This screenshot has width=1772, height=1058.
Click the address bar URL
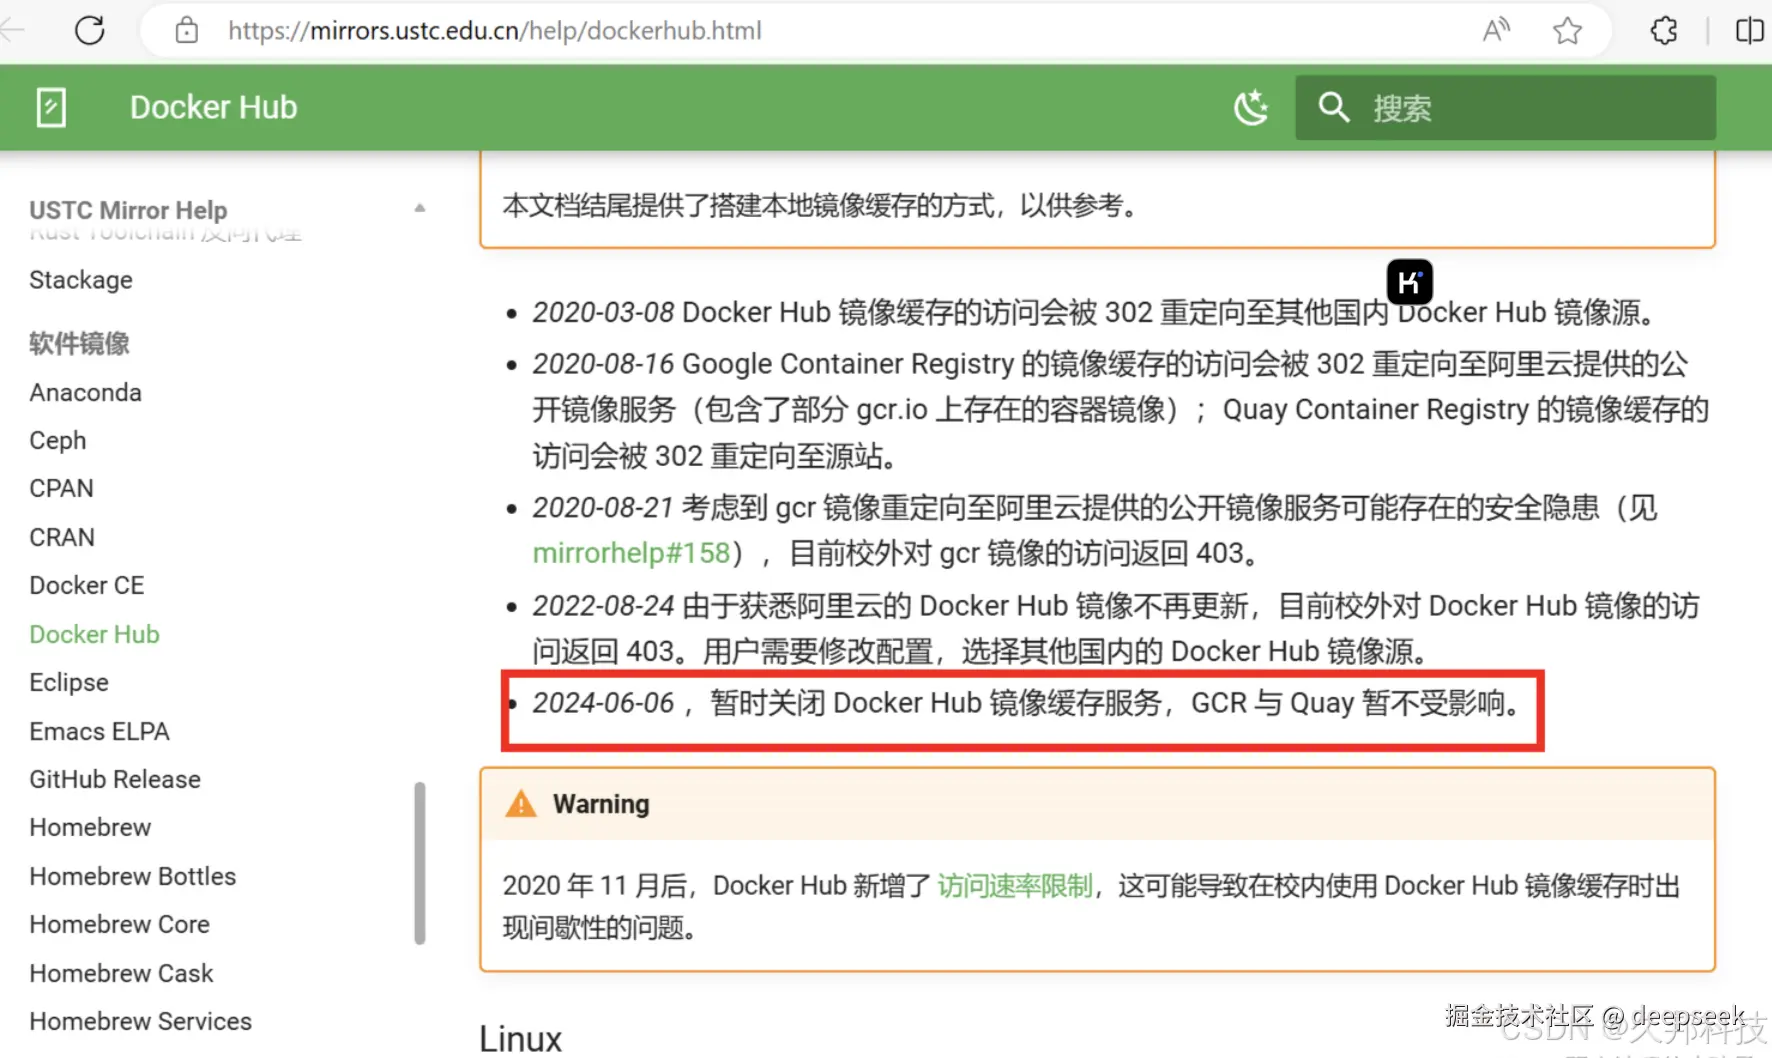(495, 31)
